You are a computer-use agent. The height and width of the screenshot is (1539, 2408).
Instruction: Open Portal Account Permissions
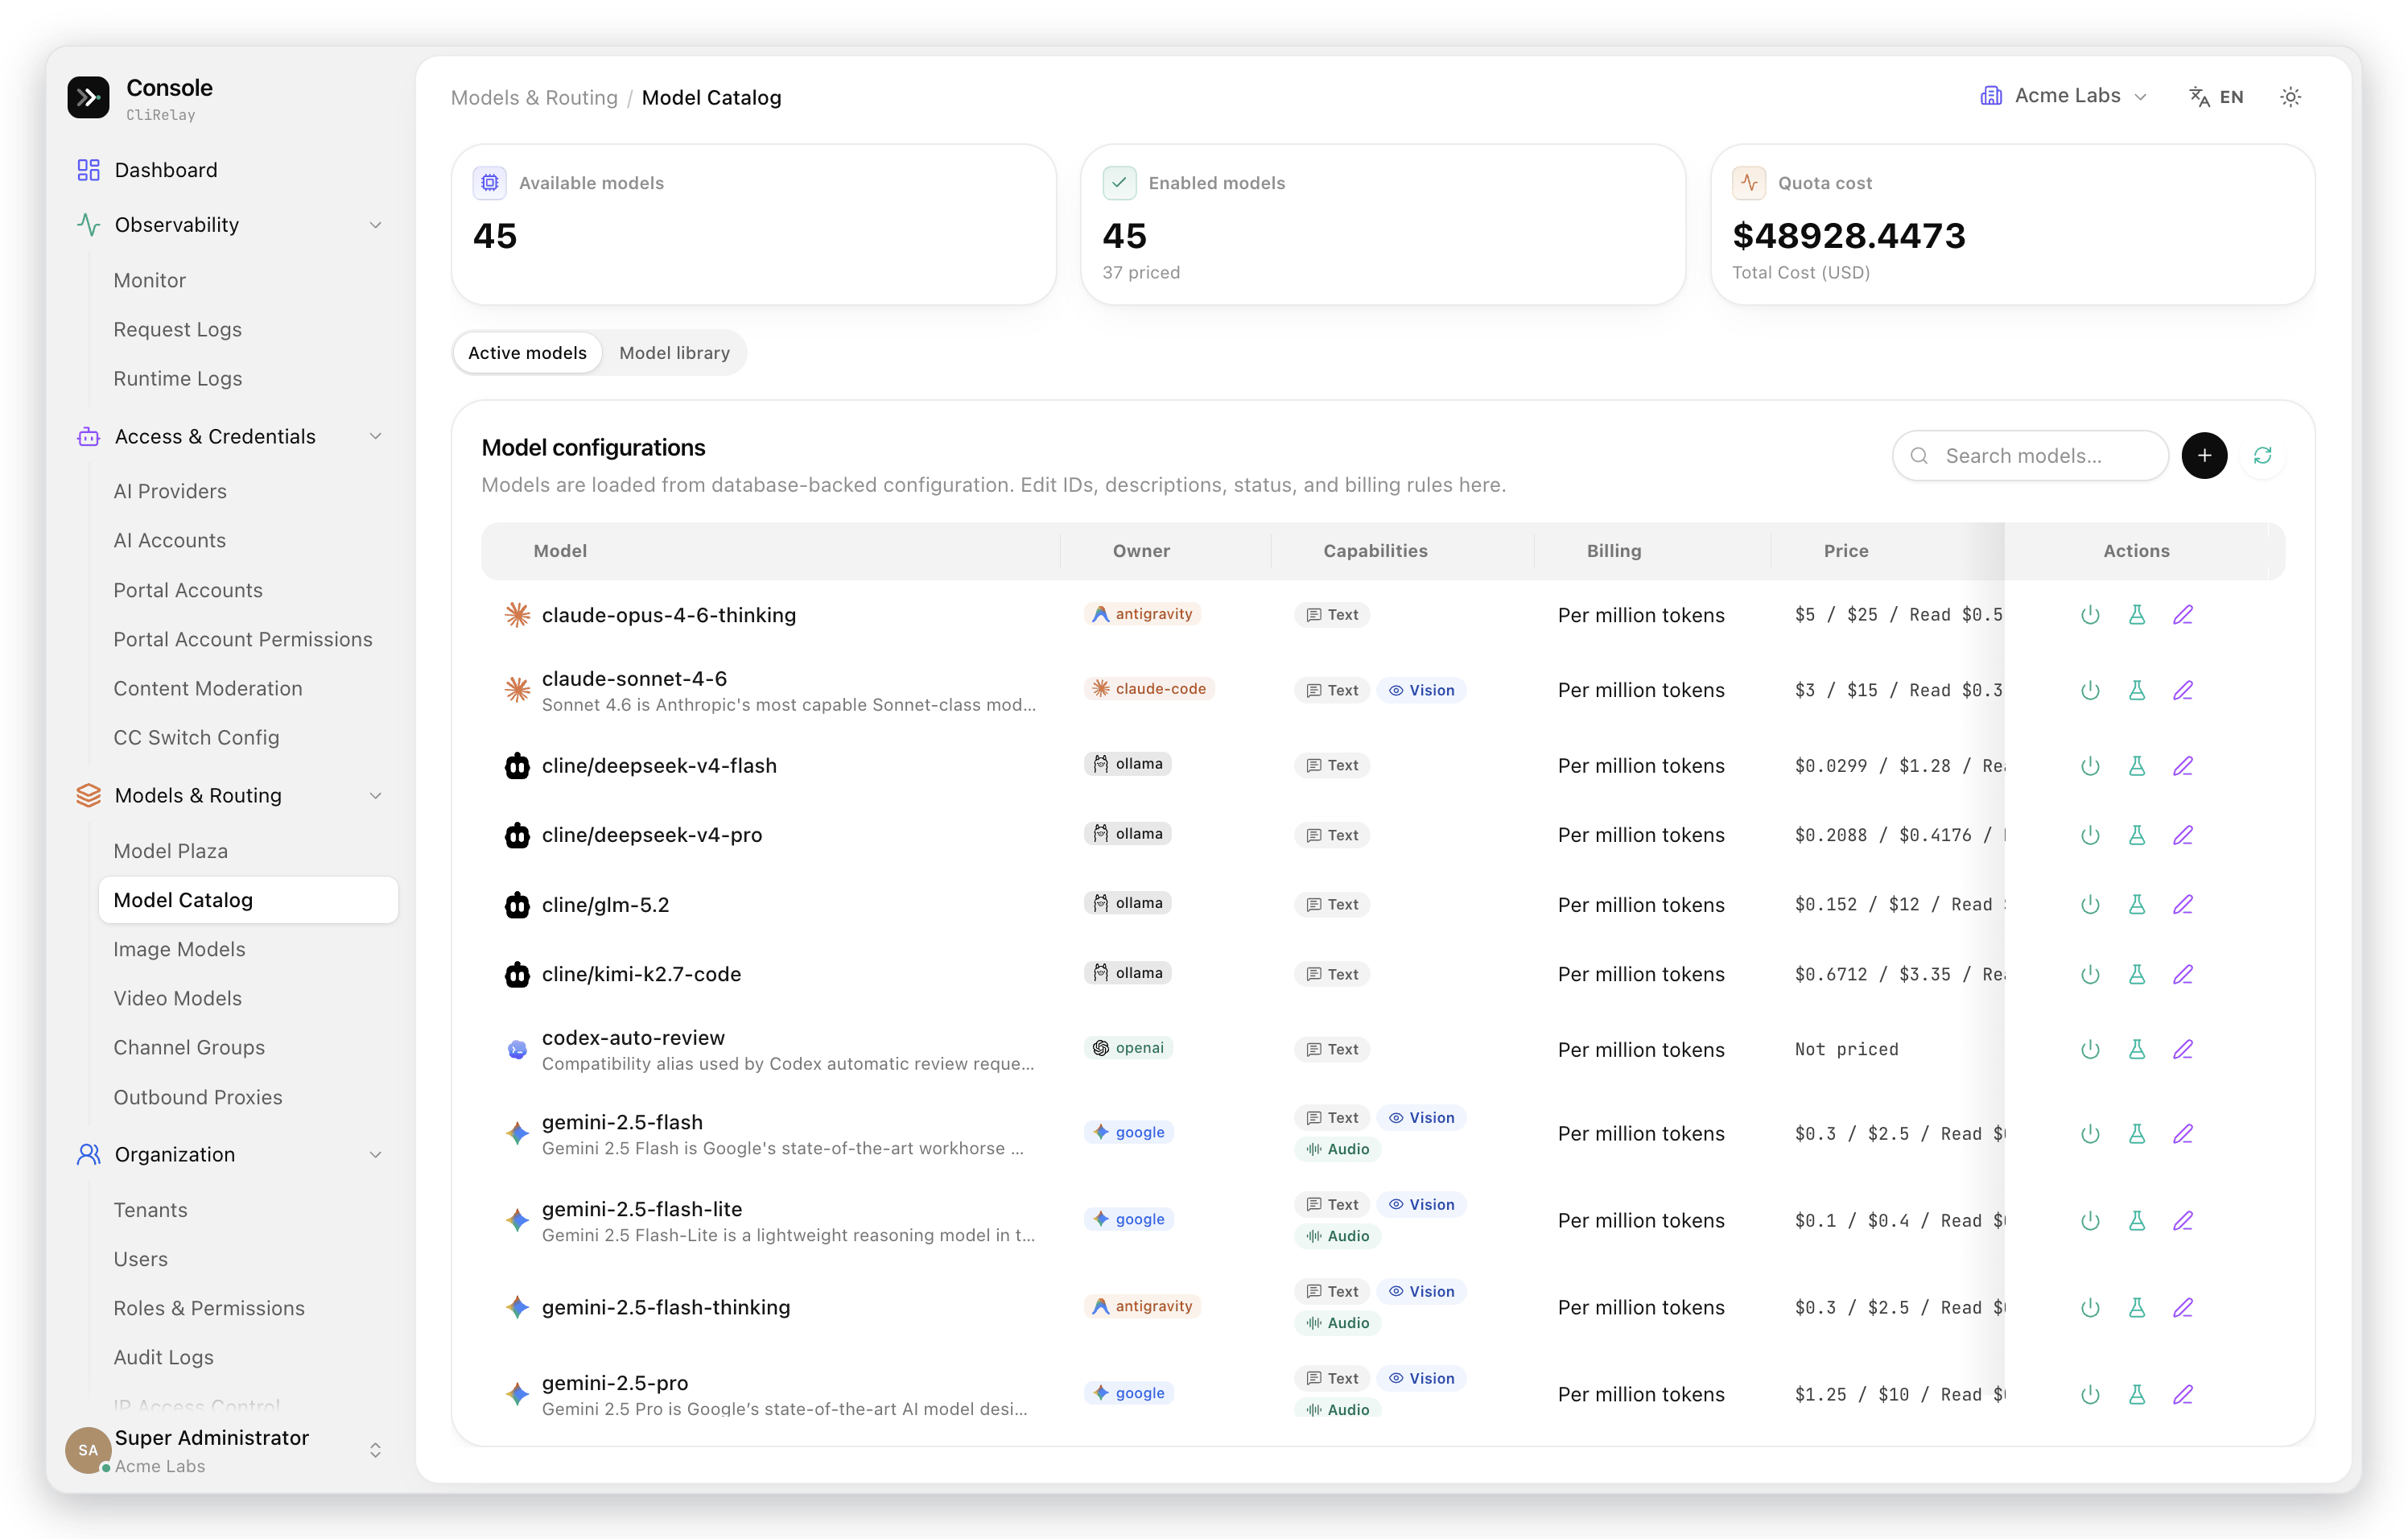click(242, 639)
